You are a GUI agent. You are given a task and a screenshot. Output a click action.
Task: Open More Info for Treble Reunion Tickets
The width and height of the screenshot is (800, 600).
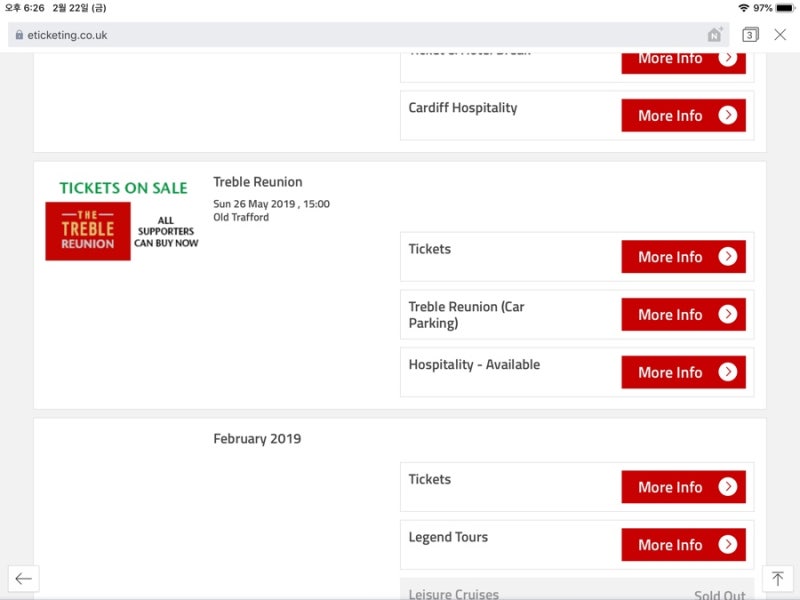(x=683, y=257)
